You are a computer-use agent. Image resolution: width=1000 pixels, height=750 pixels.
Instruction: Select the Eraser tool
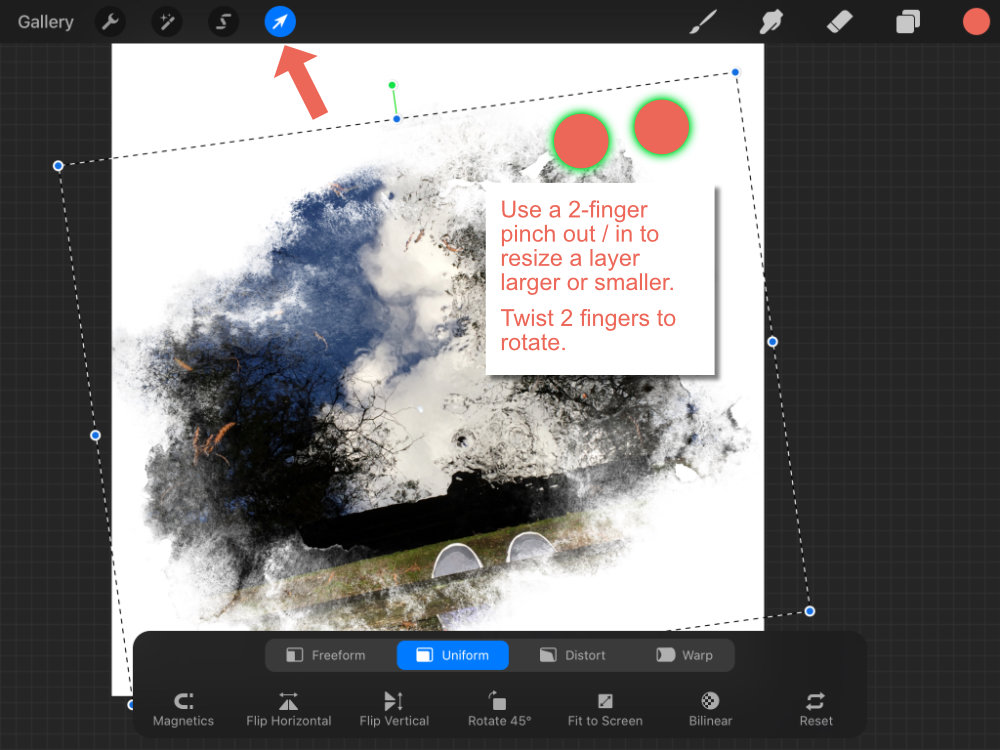pyautogui.click(x=839, y=22)
